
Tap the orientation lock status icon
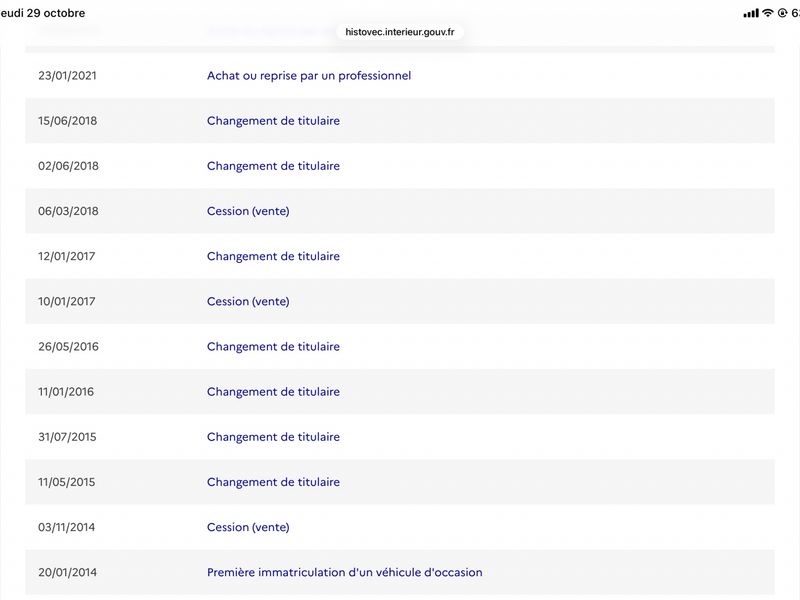(x=783, y=13)
